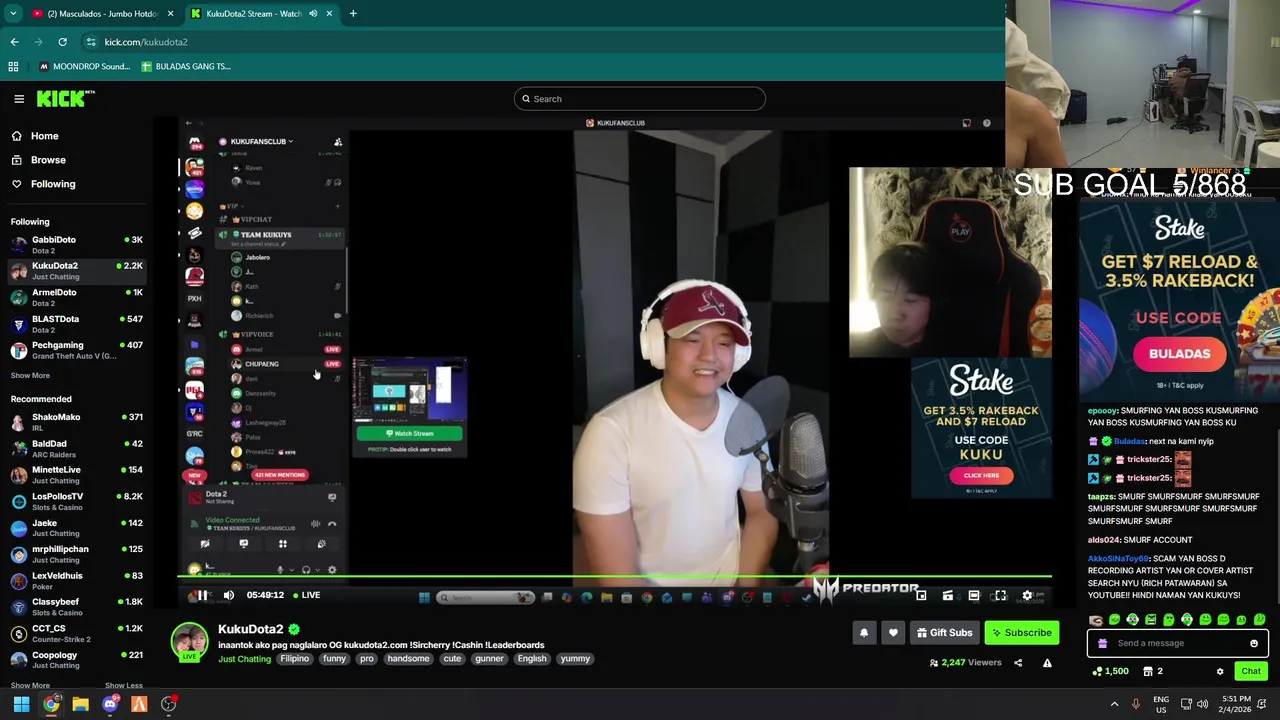Open chat settings gear icon
The image size is (1280, 720).
pos(1220,671)
